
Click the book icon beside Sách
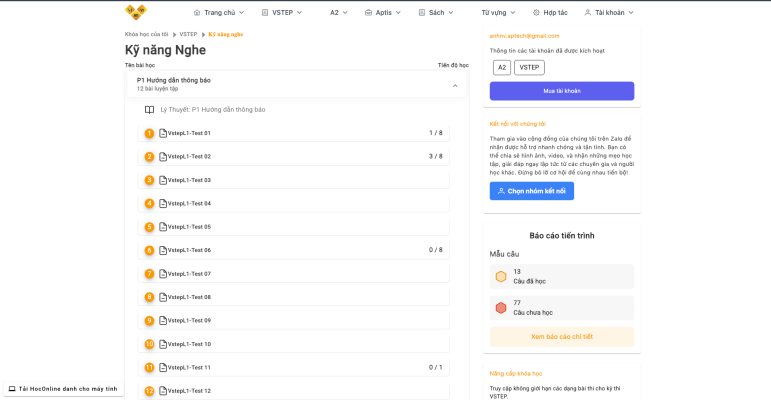(x=422, y=12)
